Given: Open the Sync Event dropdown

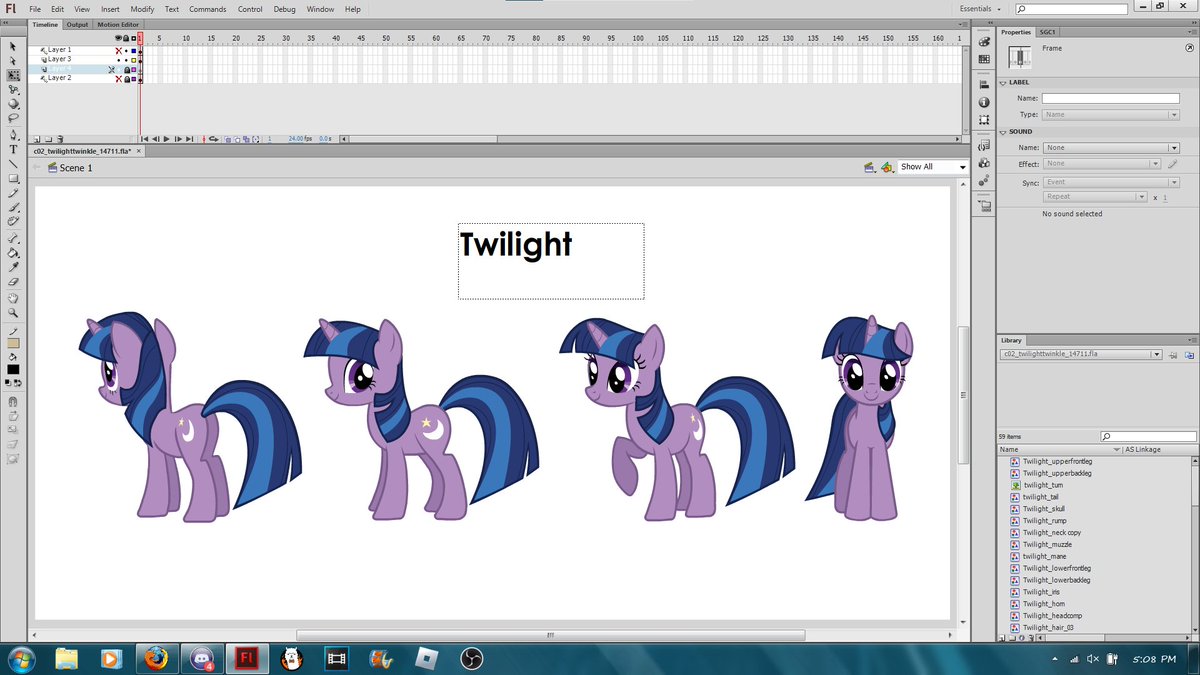Looking at the screenshot, I should [1111, 182].
